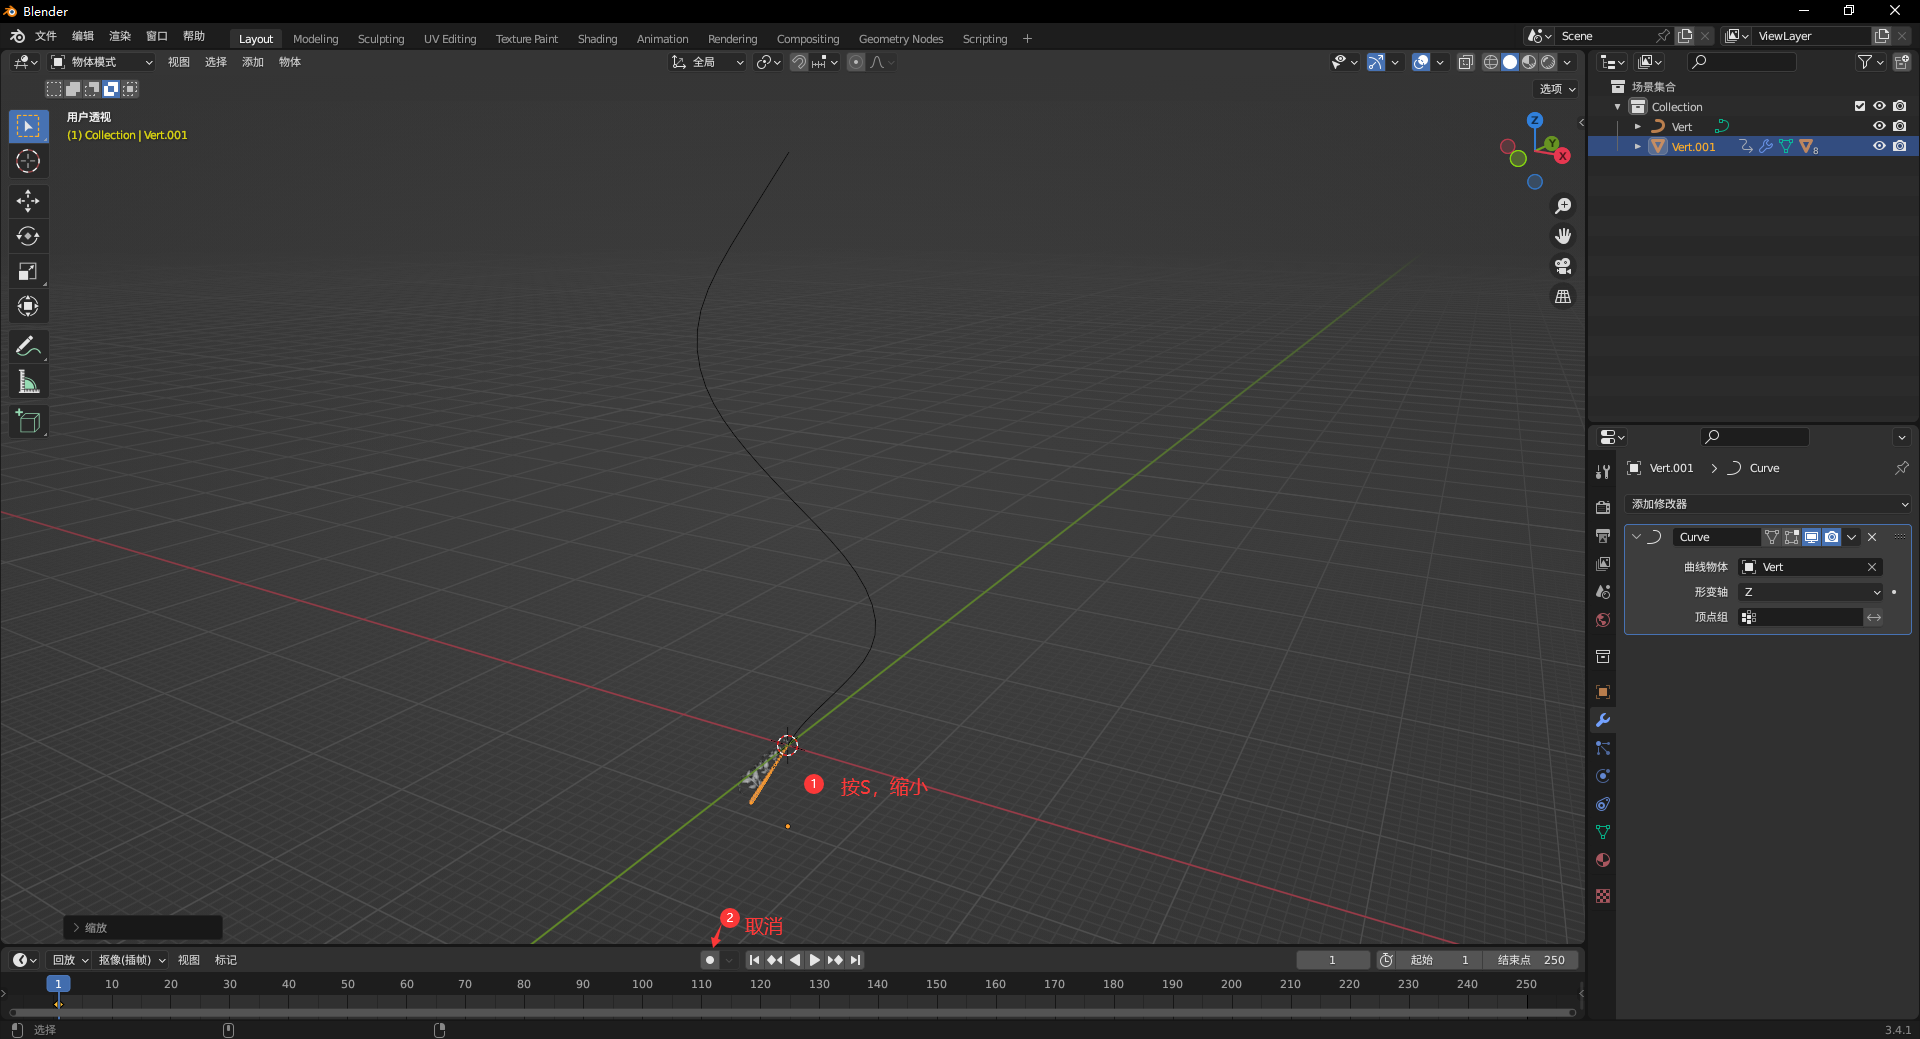1920x1039 pixels.
Task: Play animation forward
Action: (x=815, y=960)
